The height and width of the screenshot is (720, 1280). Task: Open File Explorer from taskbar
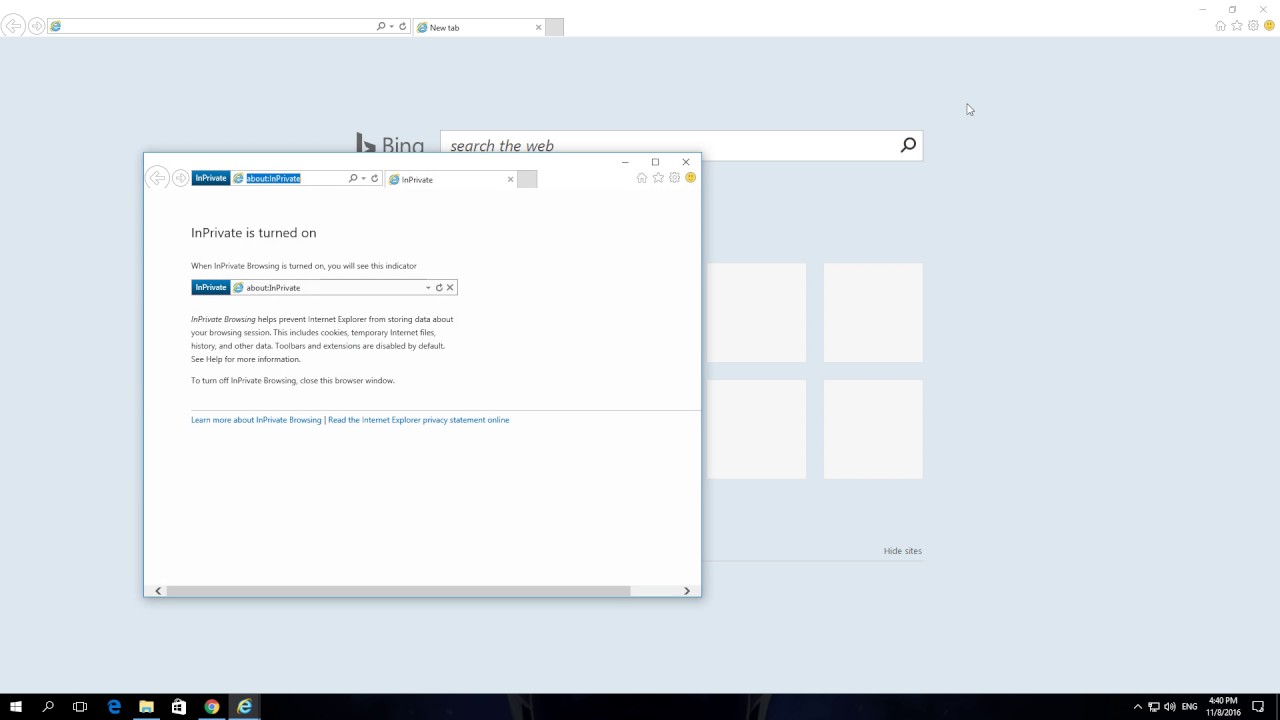pos(146,707)
